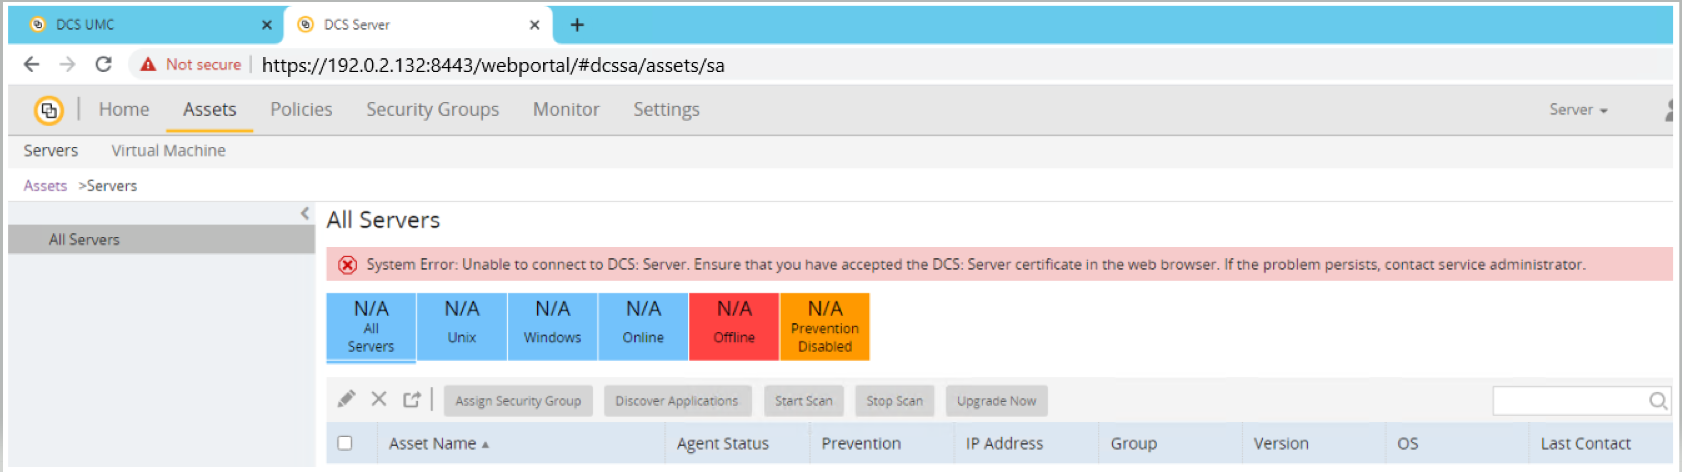Click the search magnifier icon

click(x=1657, y=401)
